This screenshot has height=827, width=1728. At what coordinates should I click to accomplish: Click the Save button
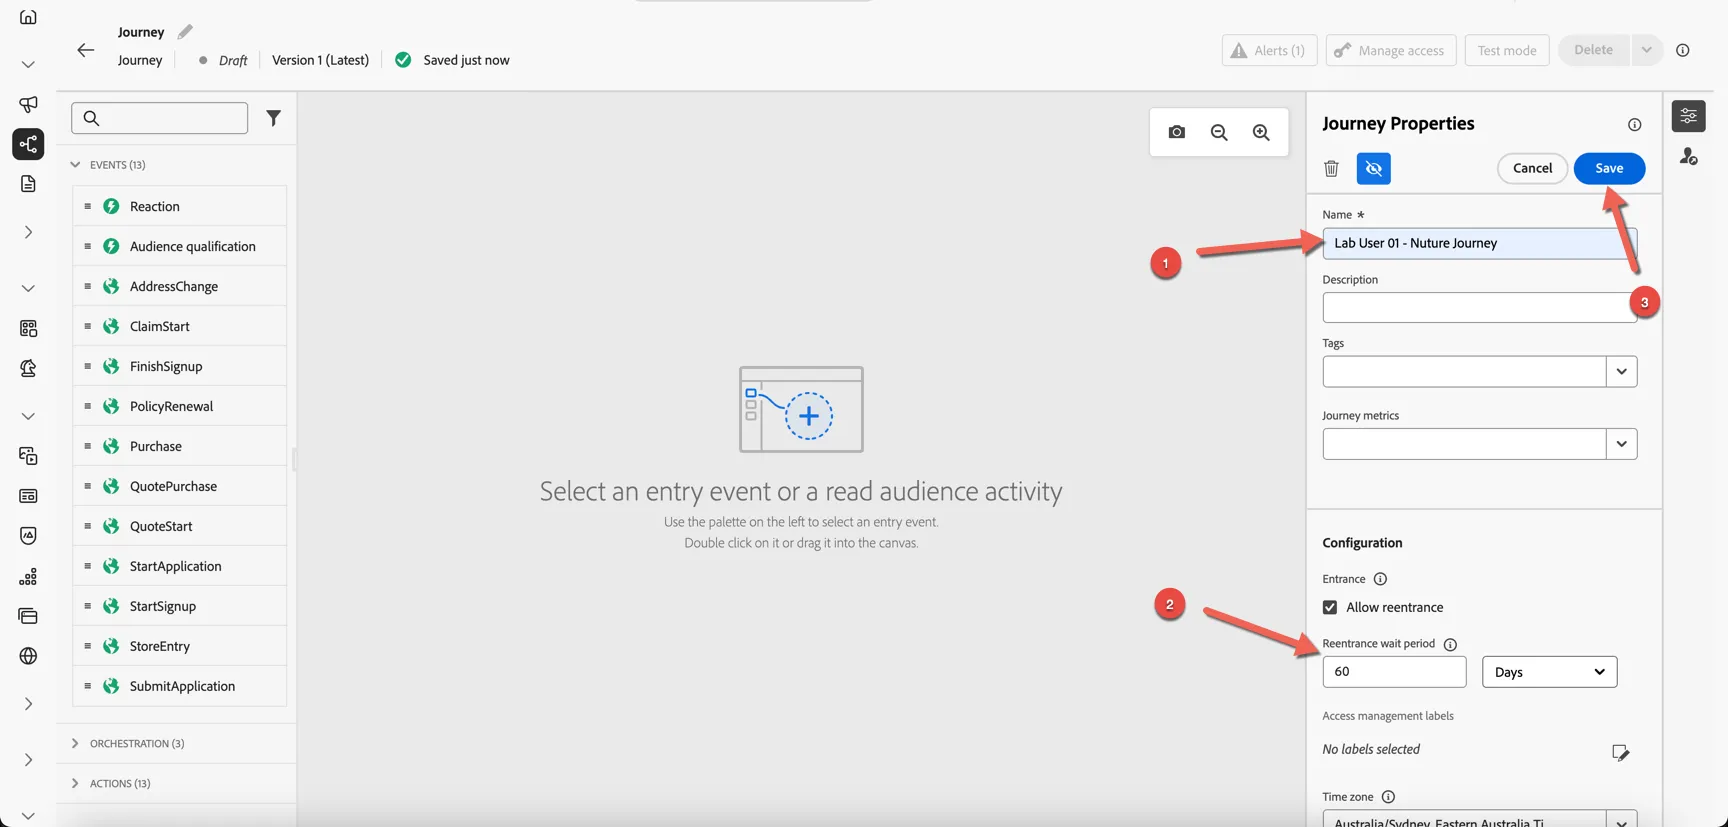1609,168
